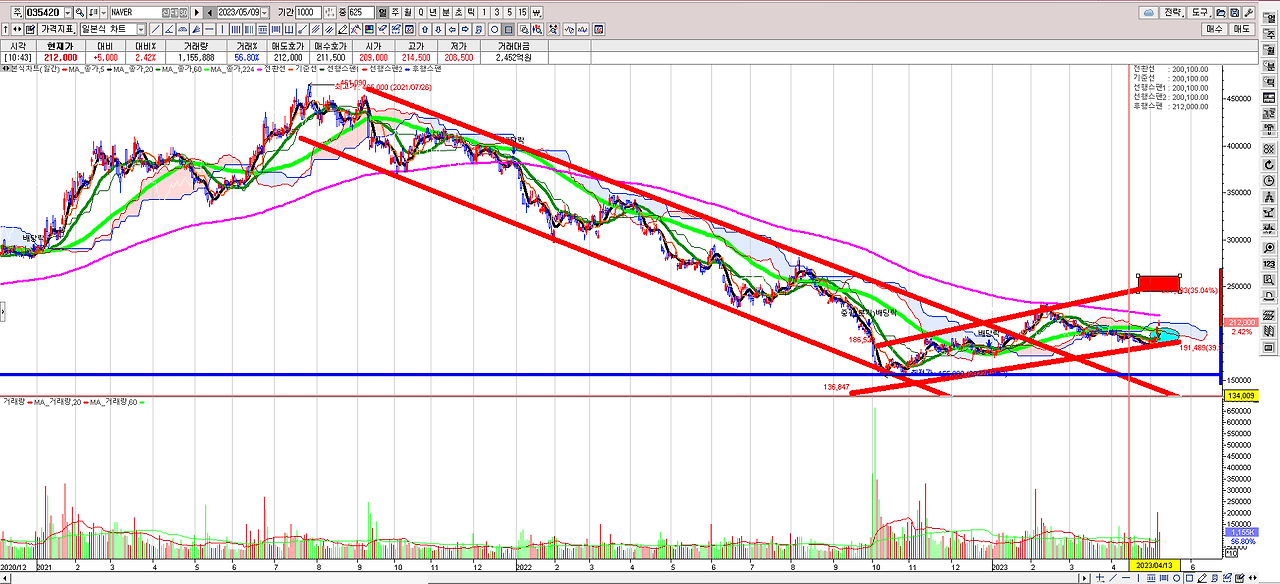
Task: Click the cloud icon beside 전략
Action: coord(1148,12)
